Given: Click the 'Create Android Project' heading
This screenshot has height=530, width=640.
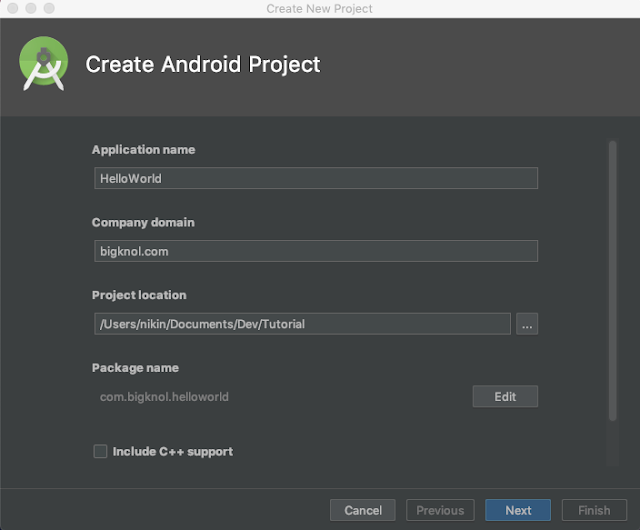Looking at the screenshot, I should (x=203, y=65).
